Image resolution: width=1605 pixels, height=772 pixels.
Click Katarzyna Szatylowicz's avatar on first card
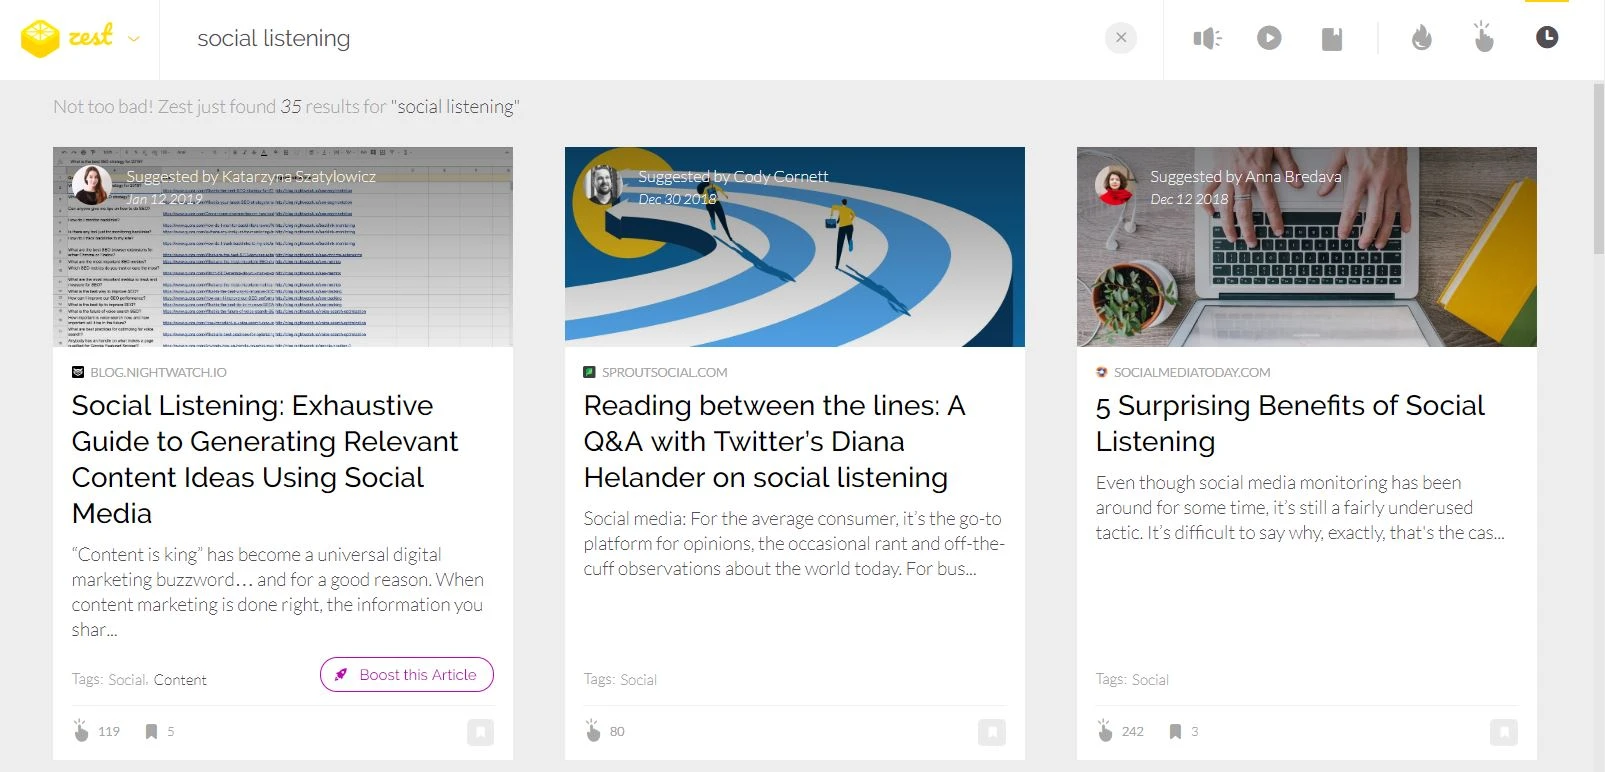click(x=92, y=185)
